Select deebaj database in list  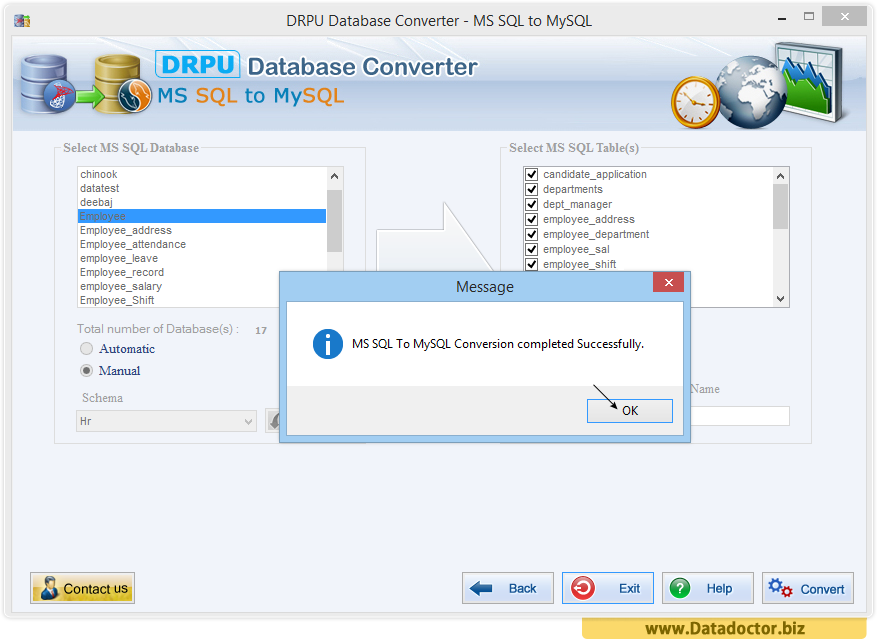202,203
